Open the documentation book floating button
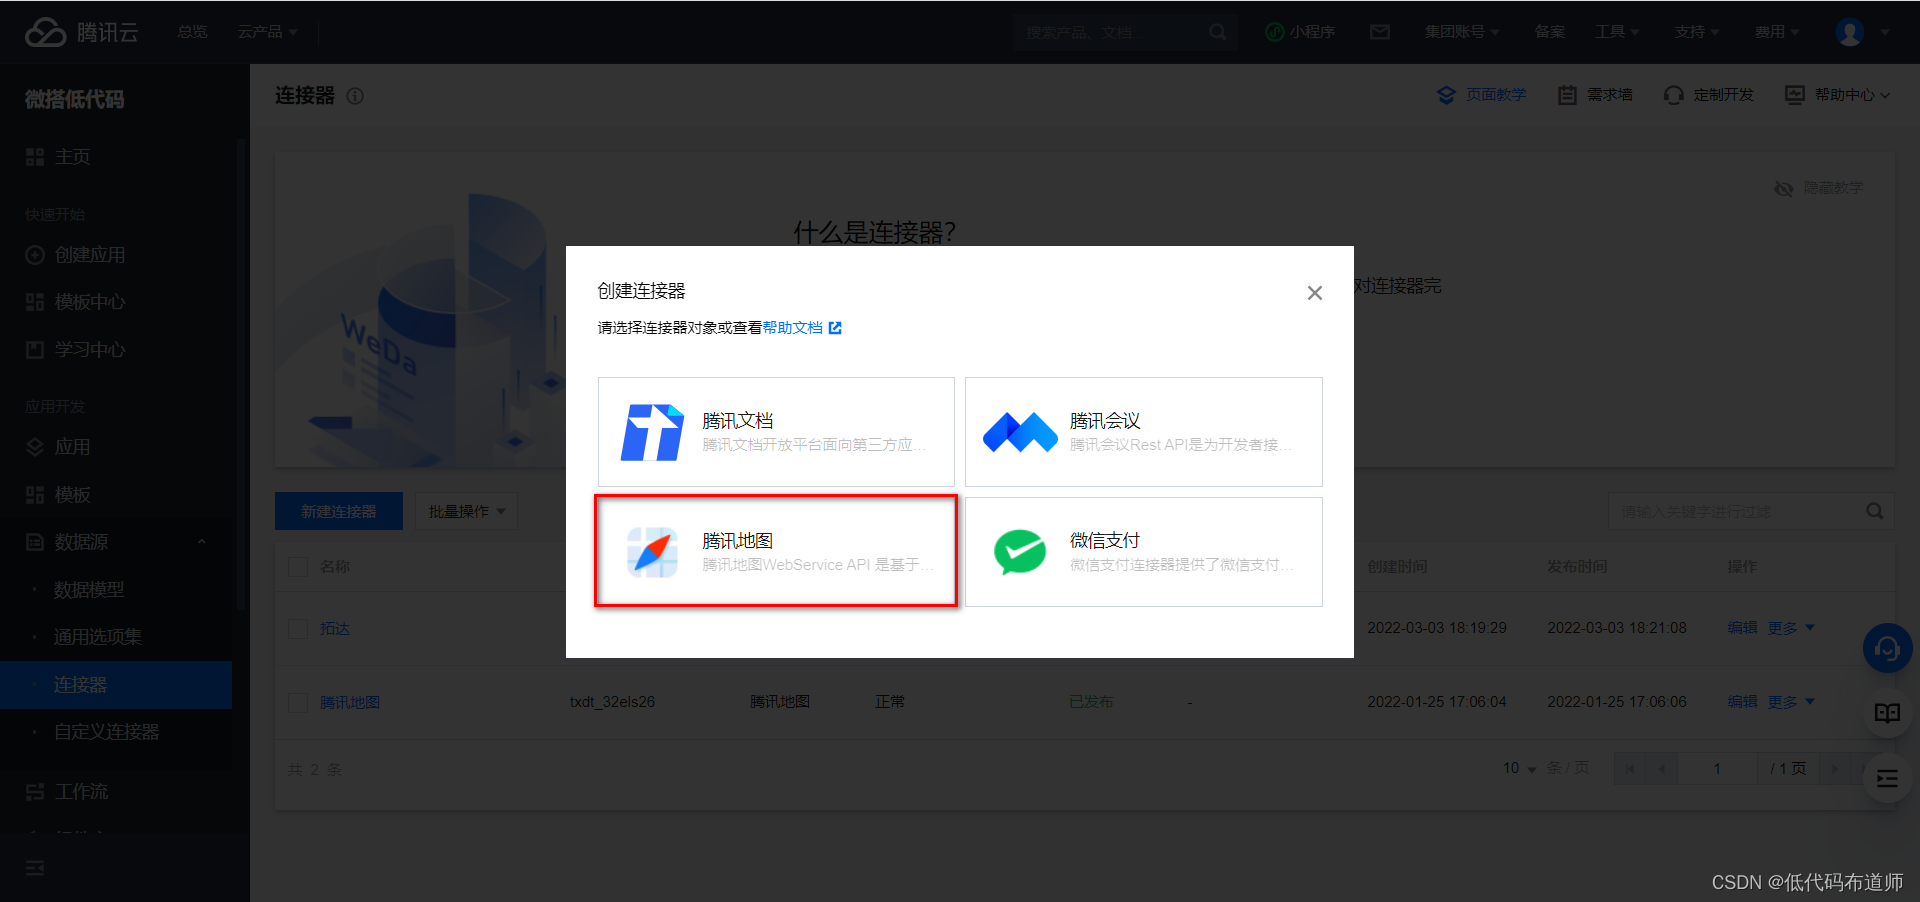This screenshot has width=1920, height=902. (x=1887, y=713)
